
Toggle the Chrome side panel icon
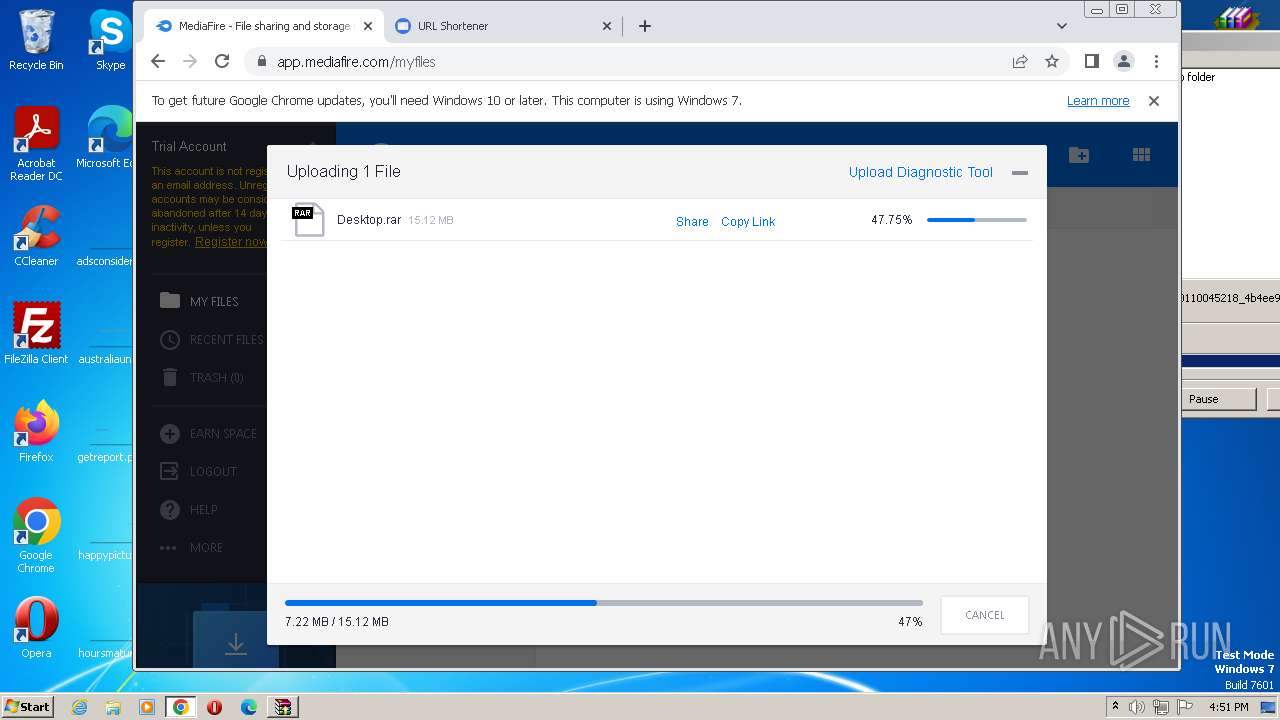click(1092, 61)
